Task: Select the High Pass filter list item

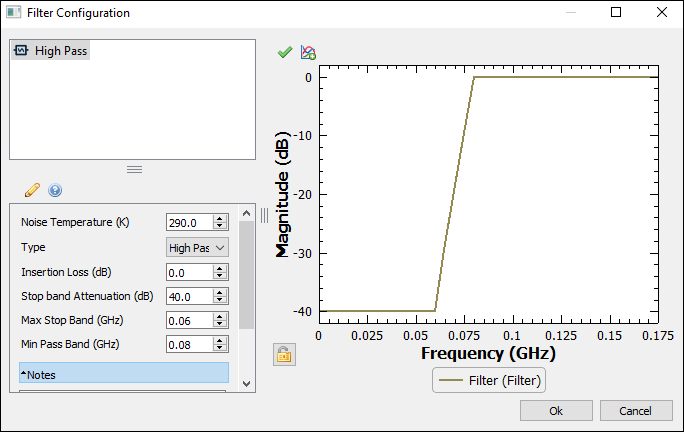Action: 51,51
